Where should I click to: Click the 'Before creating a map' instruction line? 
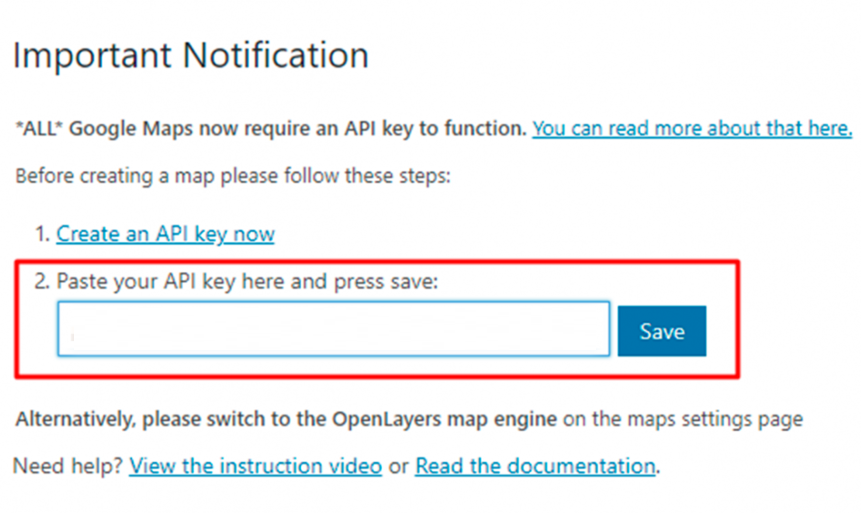coord(233,176)
